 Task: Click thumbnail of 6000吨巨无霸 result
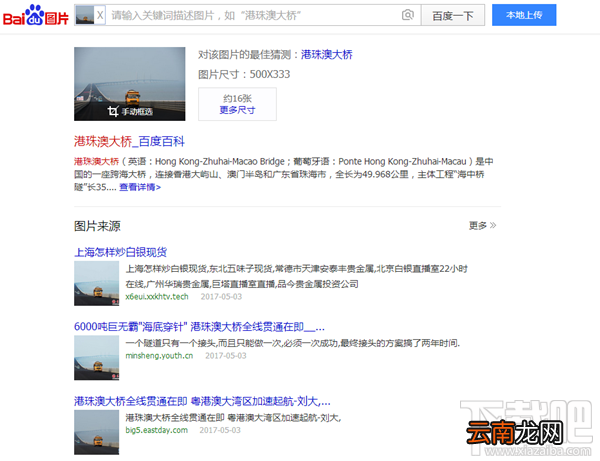(96, 358)
